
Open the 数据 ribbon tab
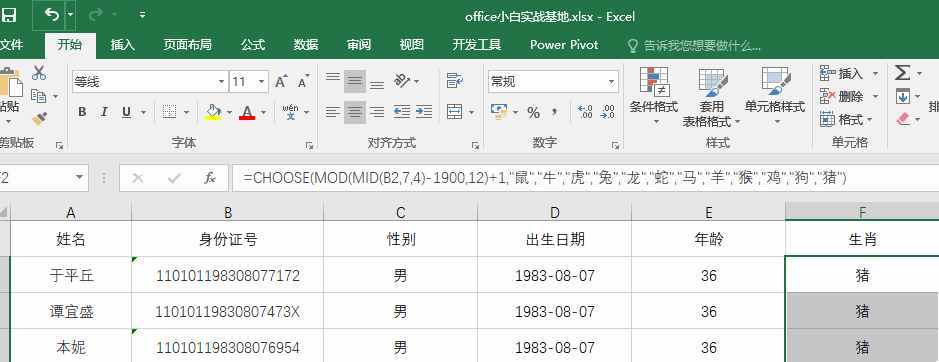click(306, 45)
